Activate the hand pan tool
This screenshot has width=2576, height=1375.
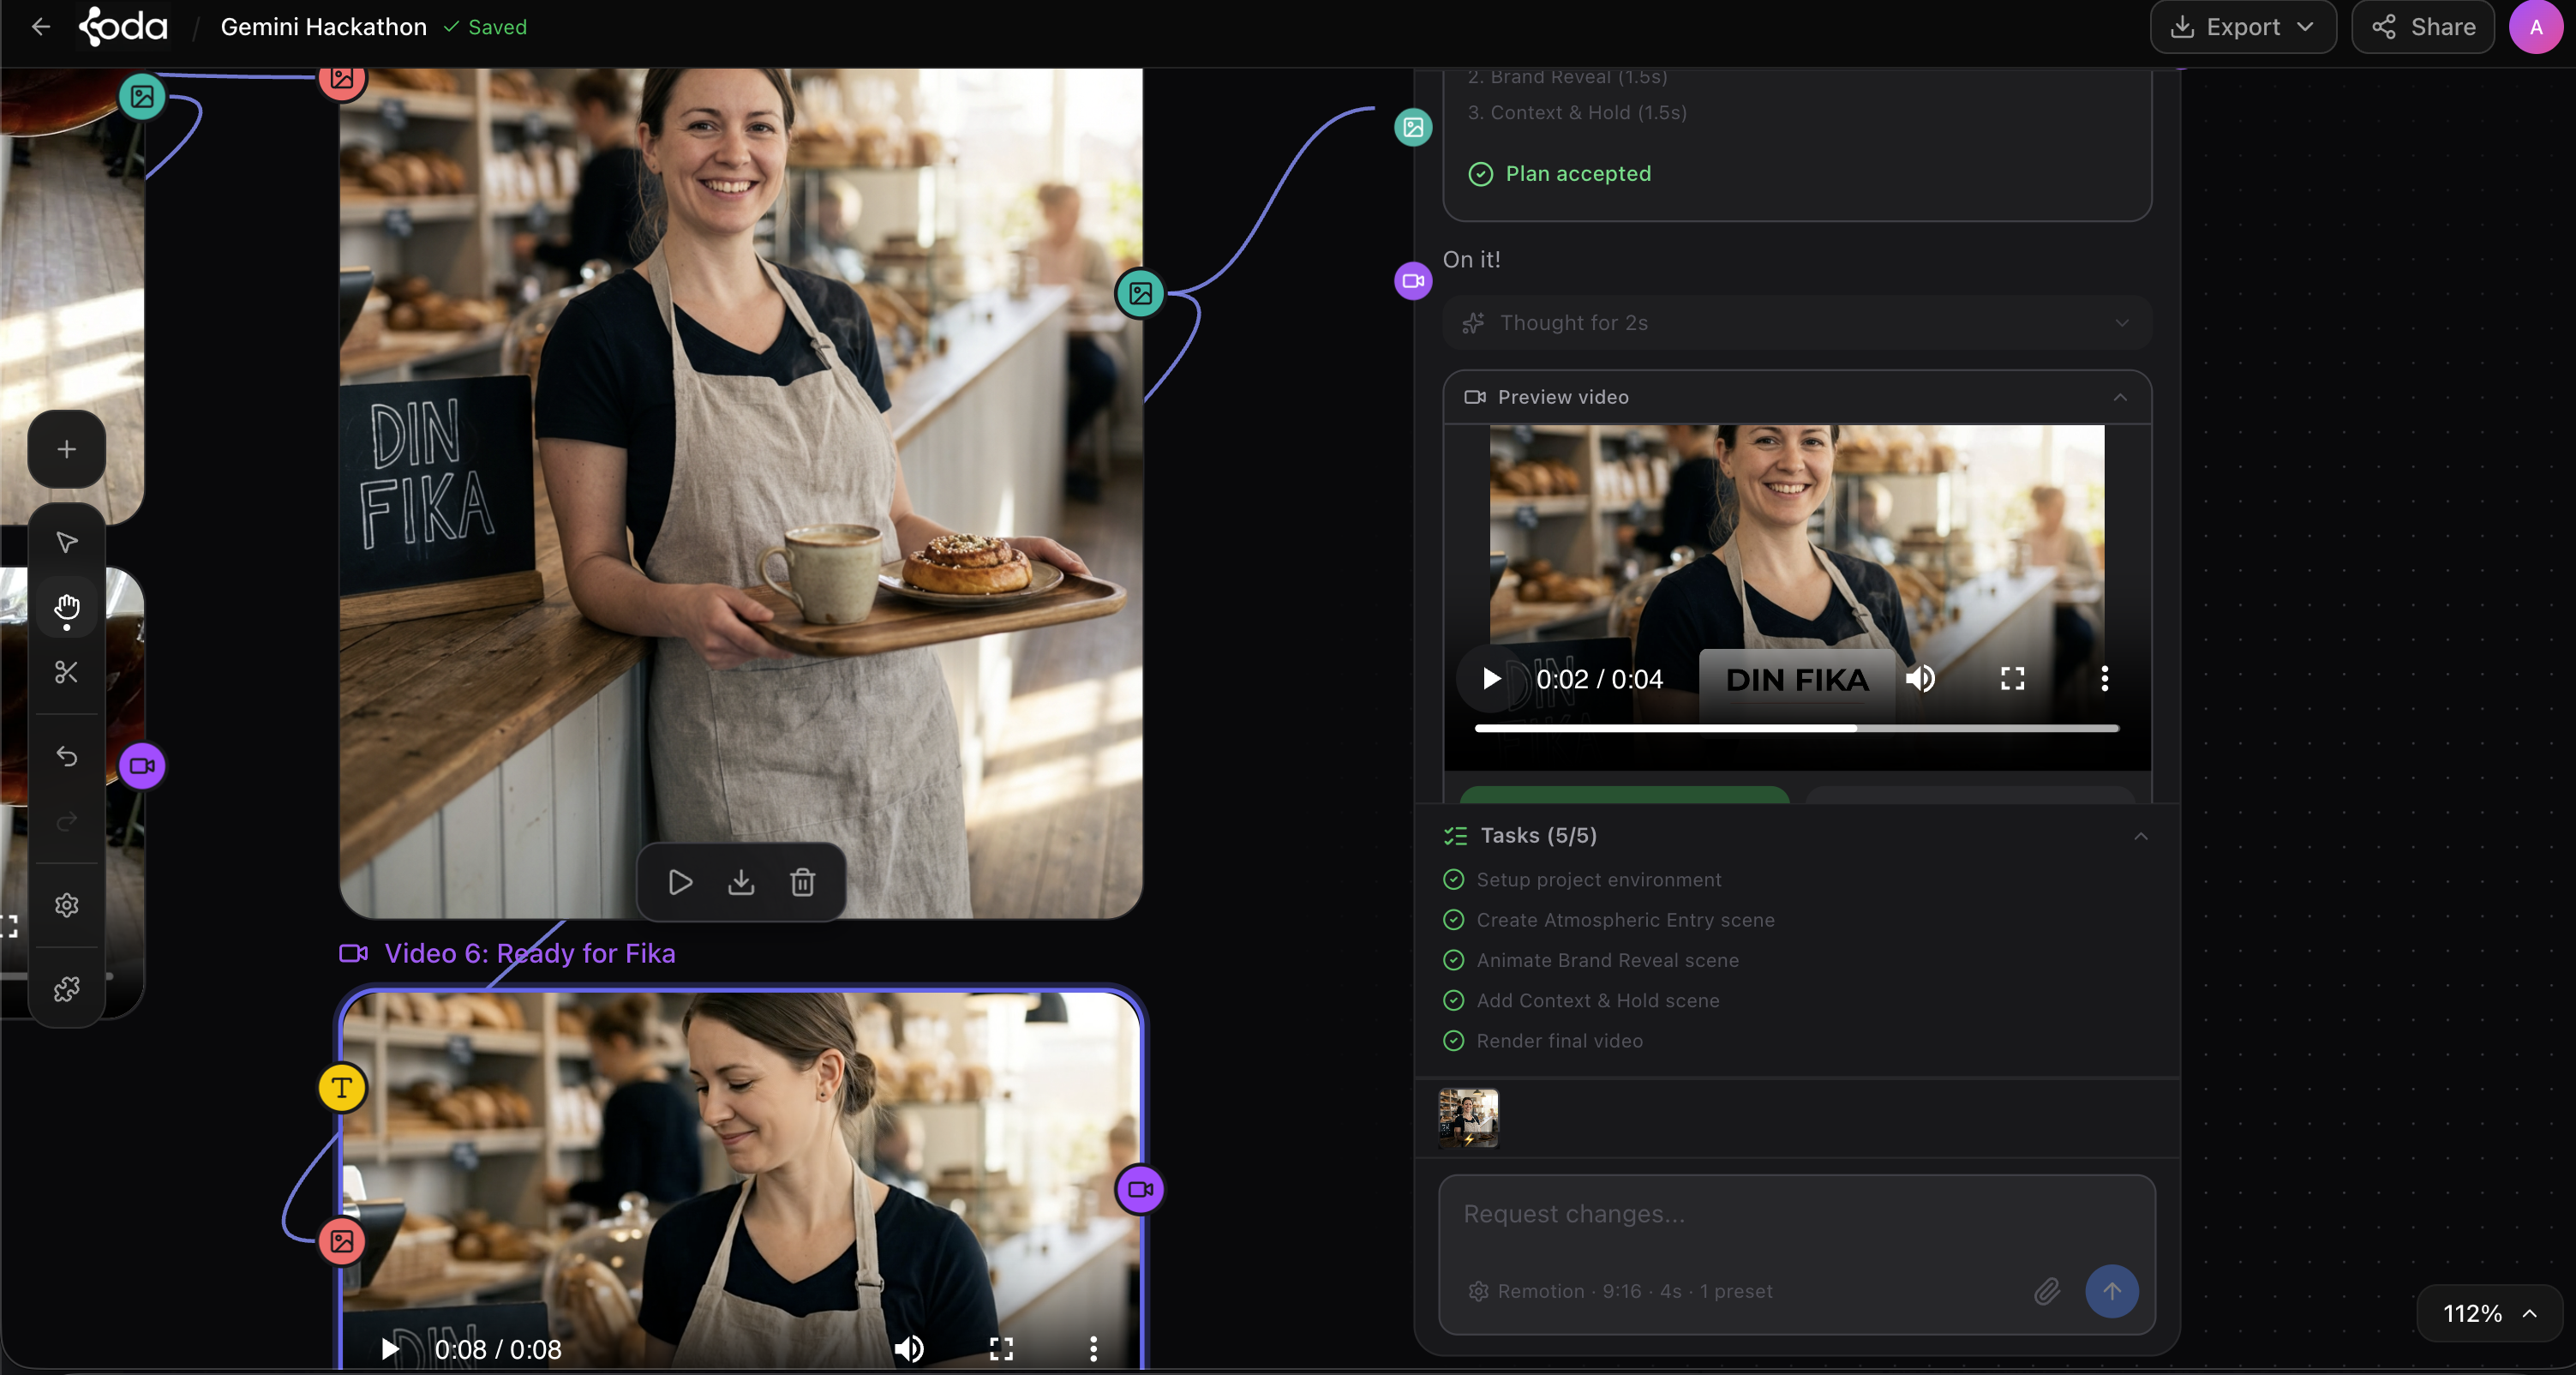[x=66, y=607]
